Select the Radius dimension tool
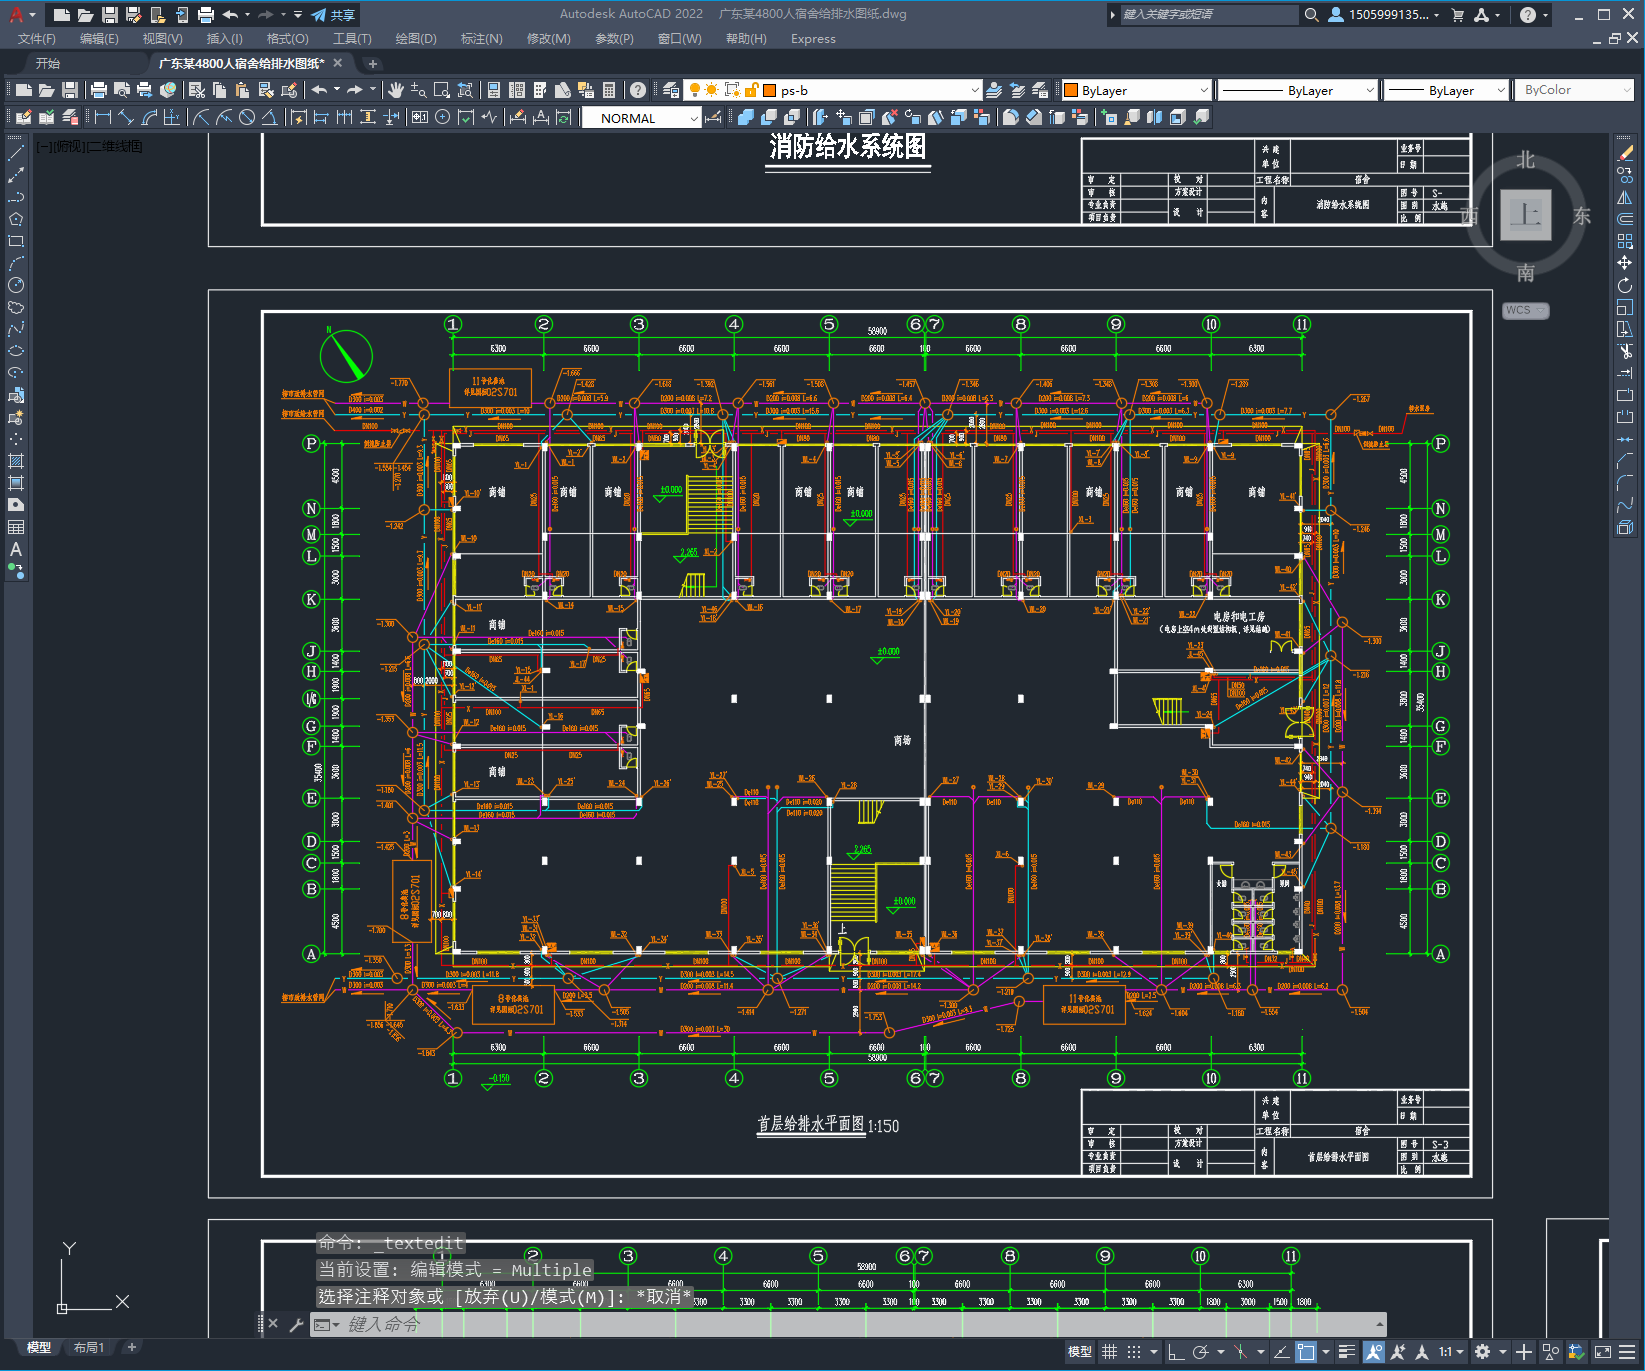The height and width of the screenshot is (1371, 1645). pyautogui.click(x=200, y=117)
